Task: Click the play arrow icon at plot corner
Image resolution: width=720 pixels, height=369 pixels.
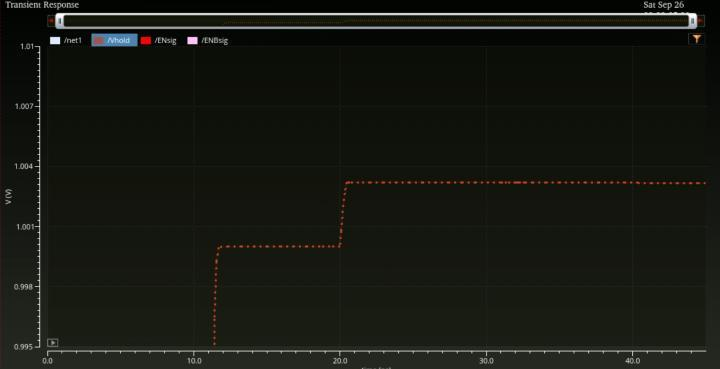Action: click(x=53, y=342)
